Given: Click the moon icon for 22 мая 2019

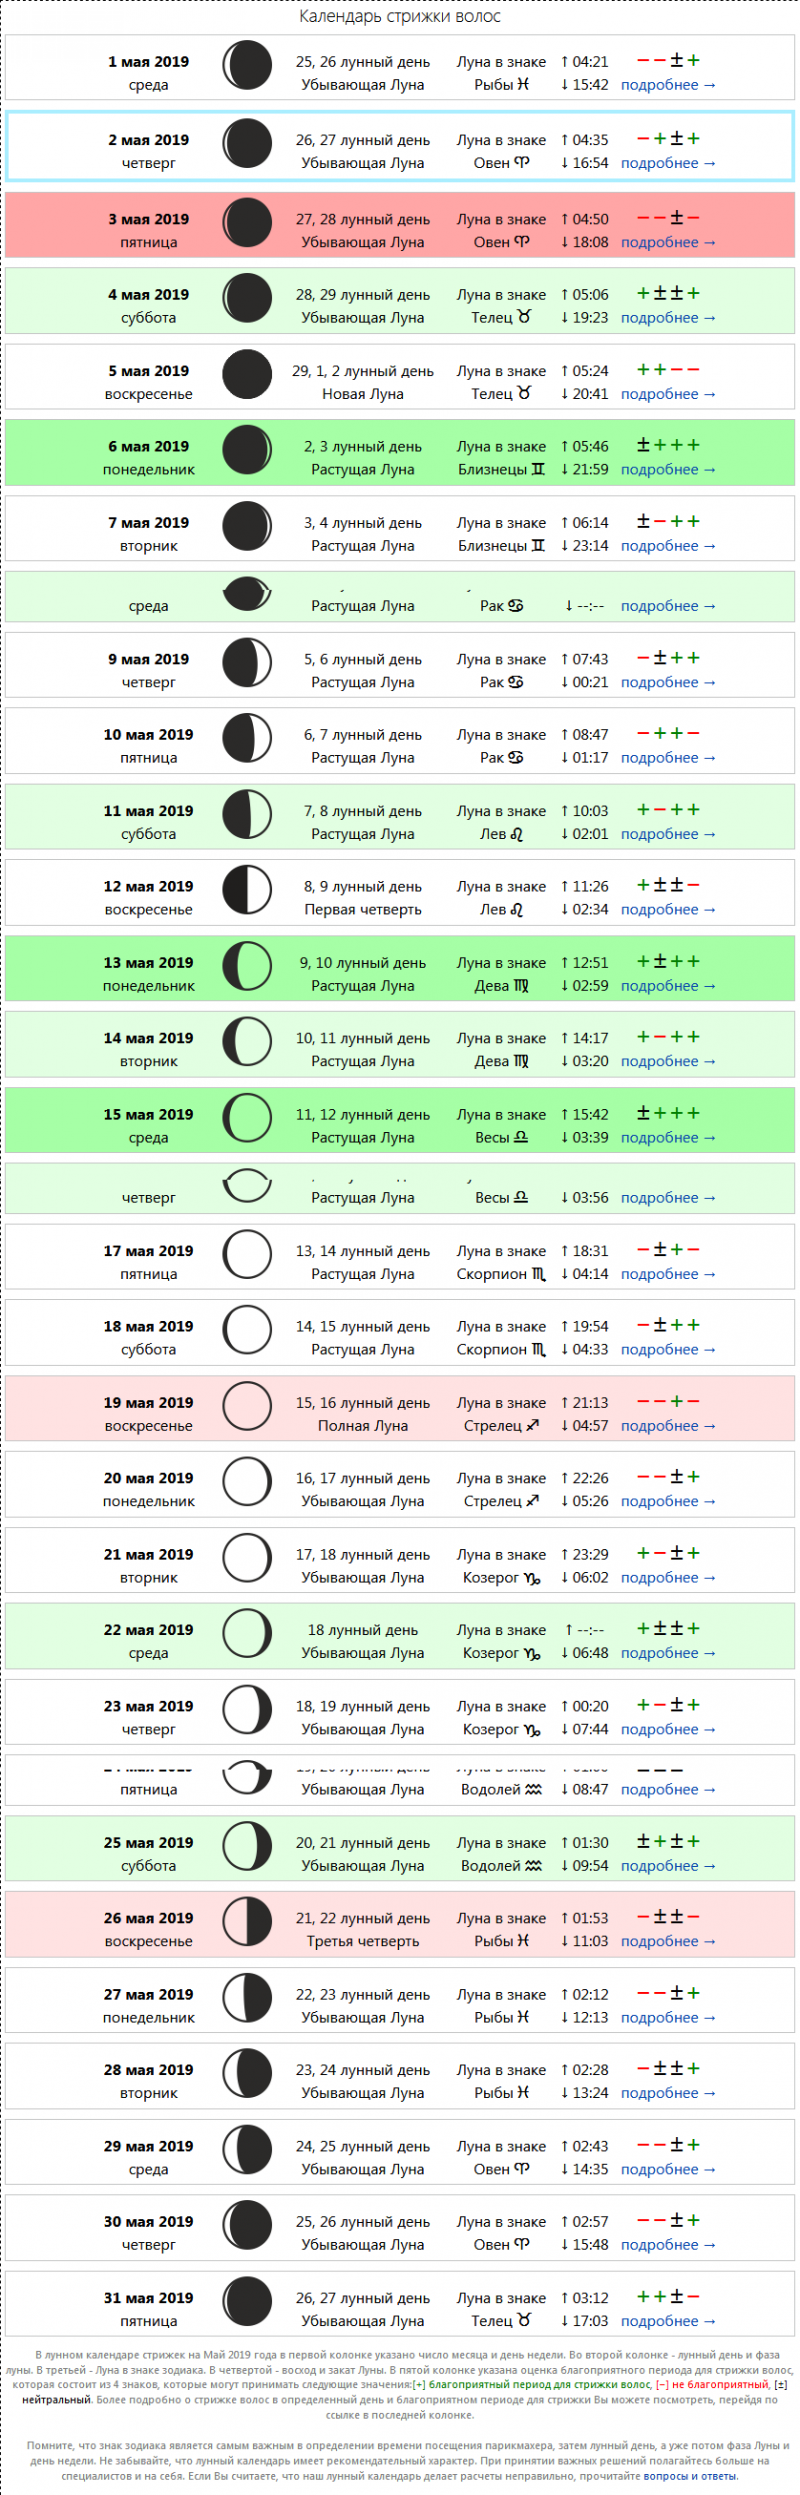Looking at the screenshot, I should (247, 1634).
